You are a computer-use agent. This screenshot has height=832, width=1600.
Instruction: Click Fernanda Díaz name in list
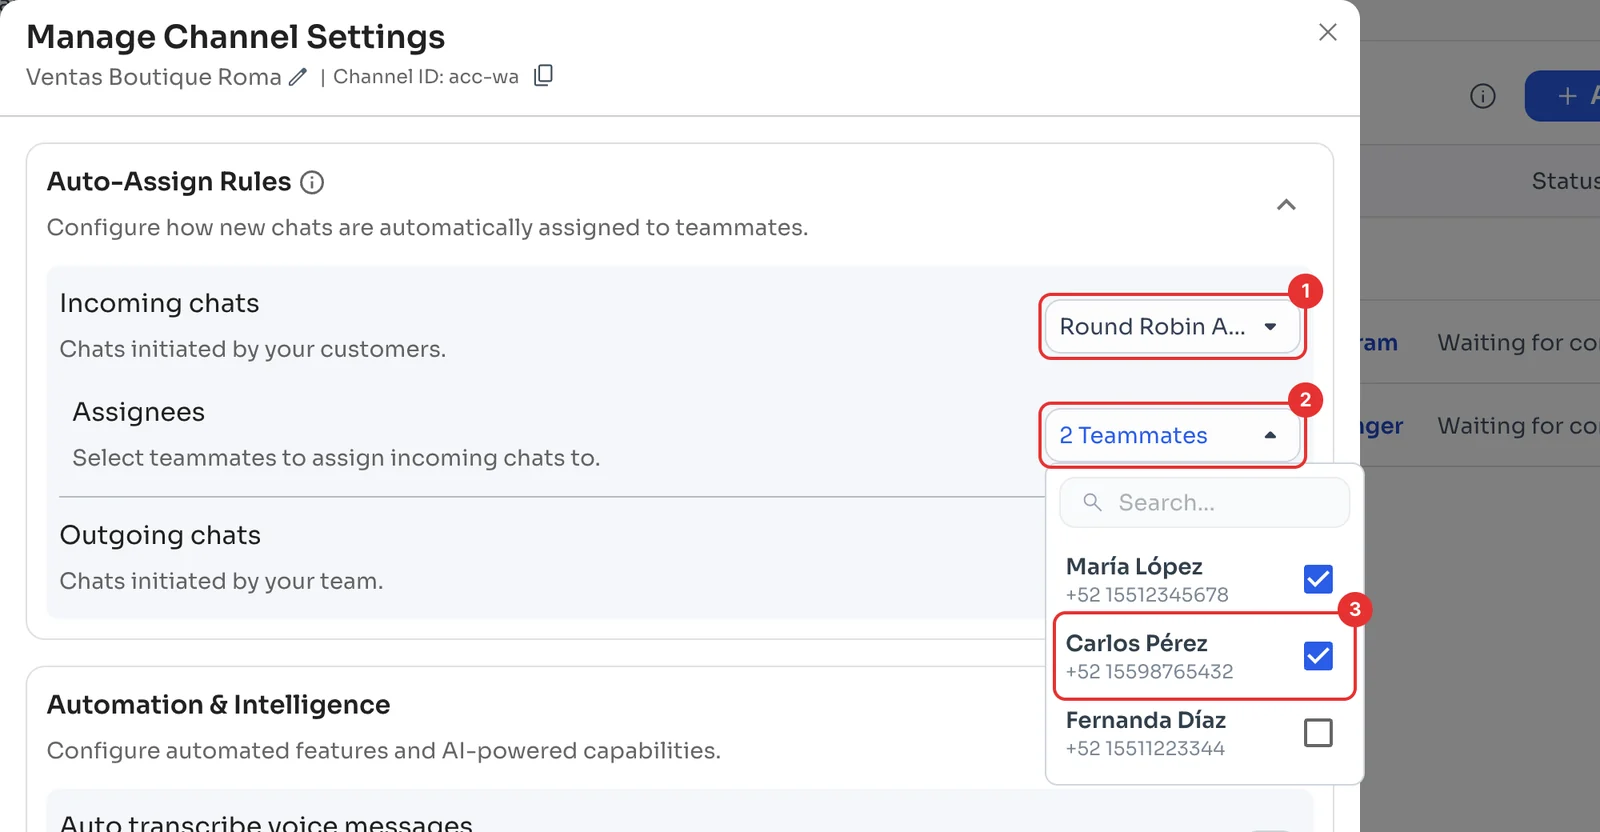click(x=1146, y=720)
